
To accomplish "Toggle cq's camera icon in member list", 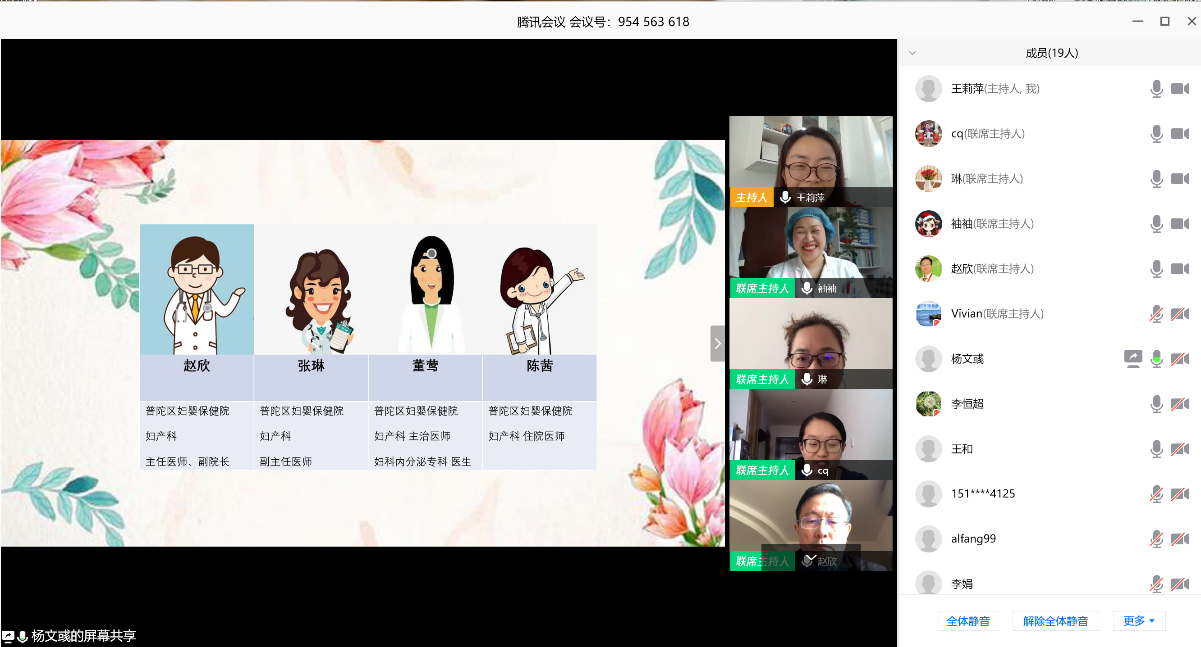I will point(1180,134).
